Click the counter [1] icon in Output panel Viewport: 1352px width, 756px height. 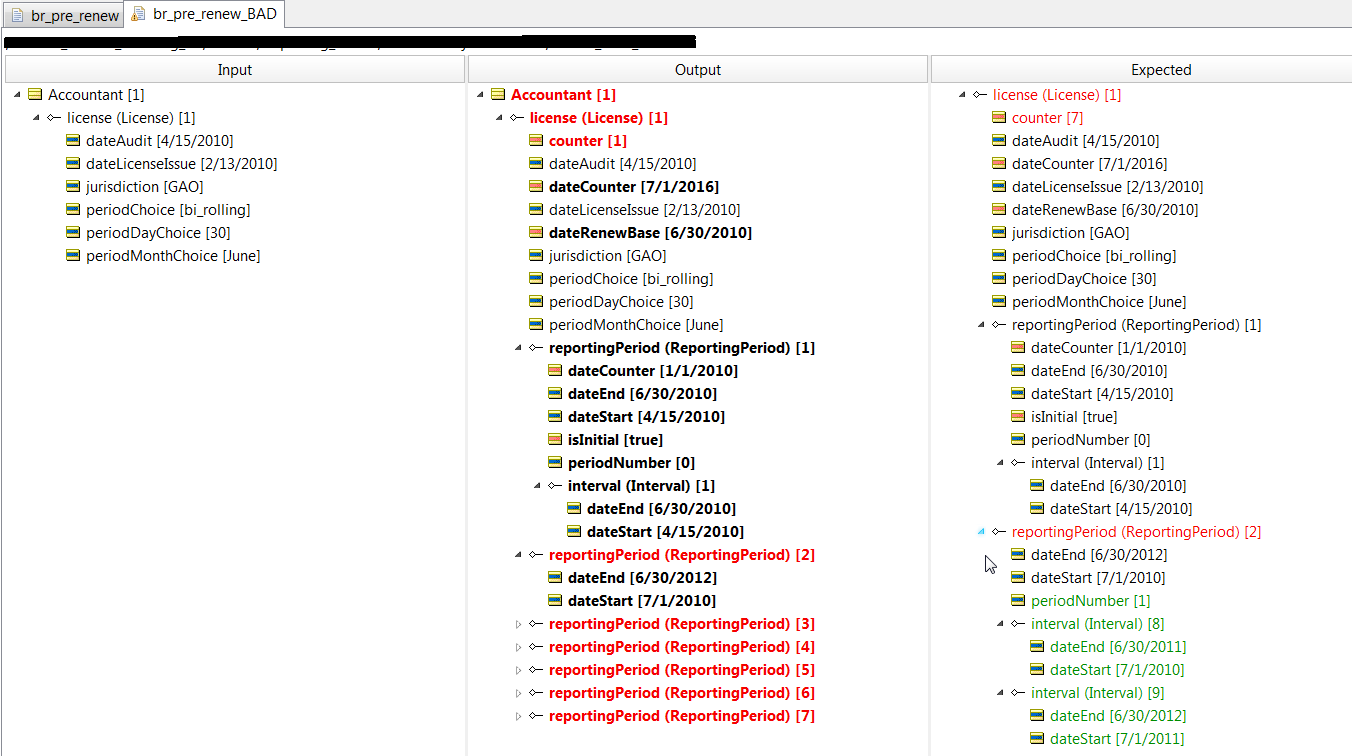(x=536, y=141)
